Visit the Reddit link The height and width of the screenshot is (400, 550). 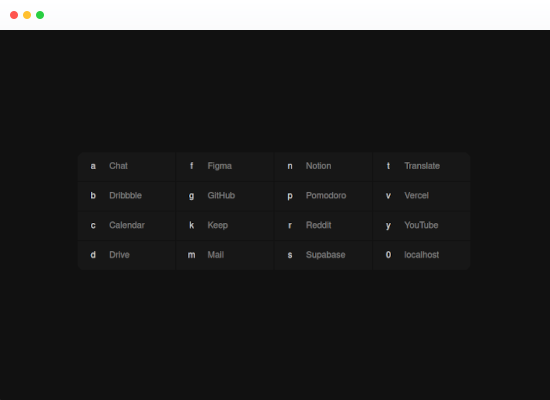323,226
